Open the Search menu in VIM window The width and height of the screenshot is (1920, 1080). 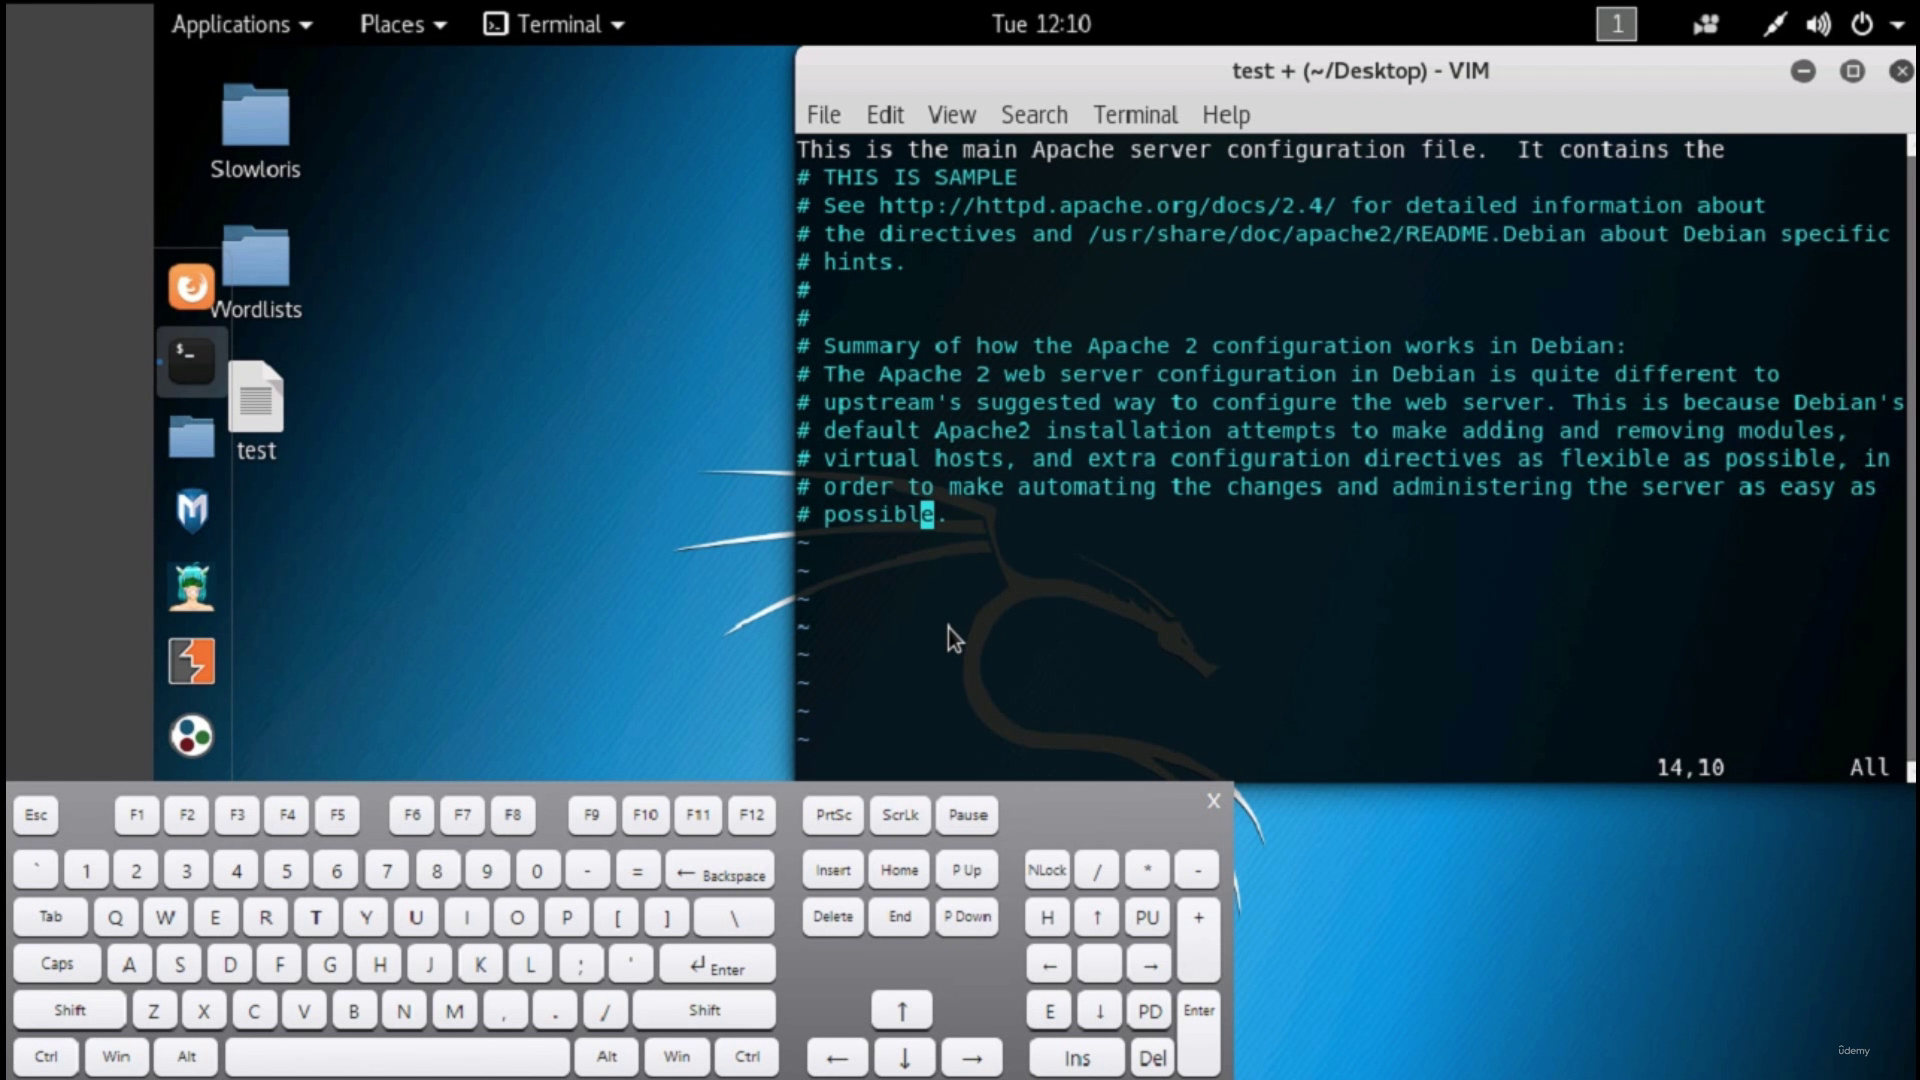point(1034,115)
